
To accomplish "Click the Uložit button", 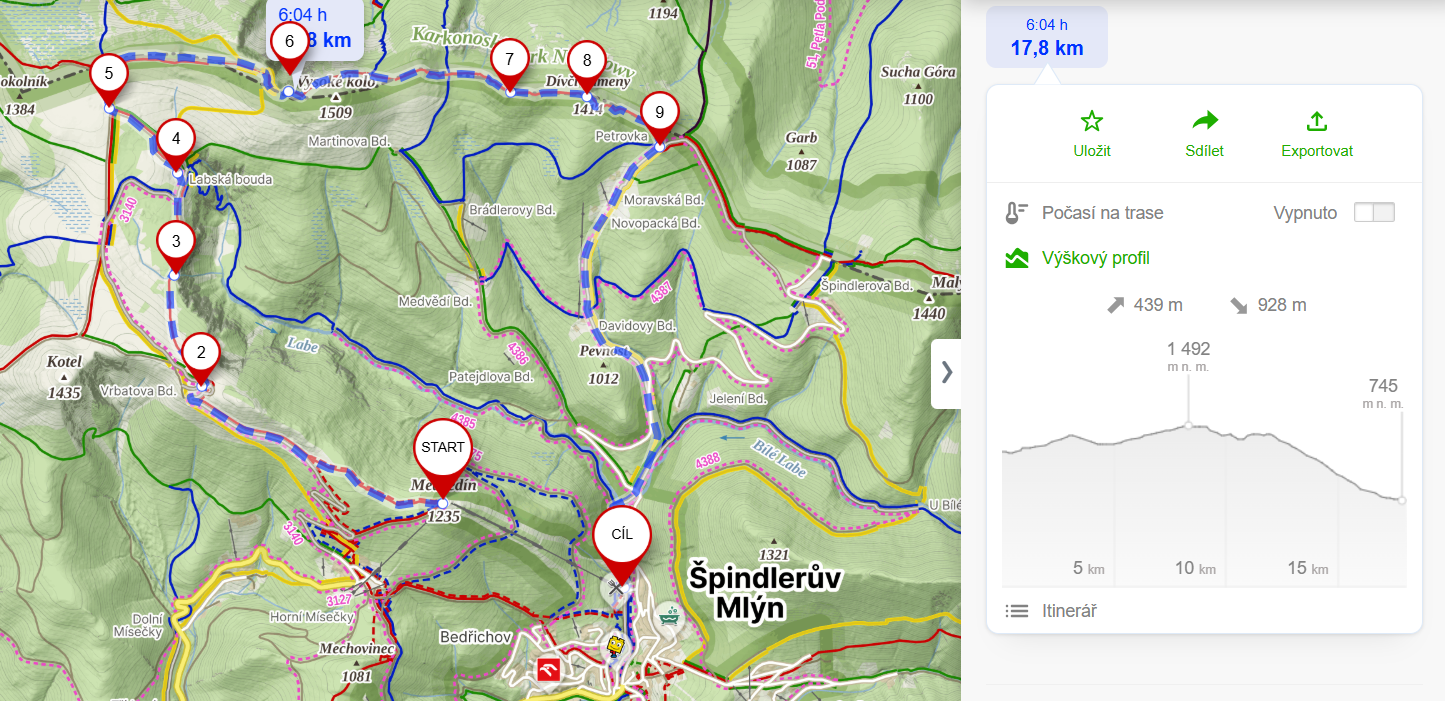I will point(1092,134).
